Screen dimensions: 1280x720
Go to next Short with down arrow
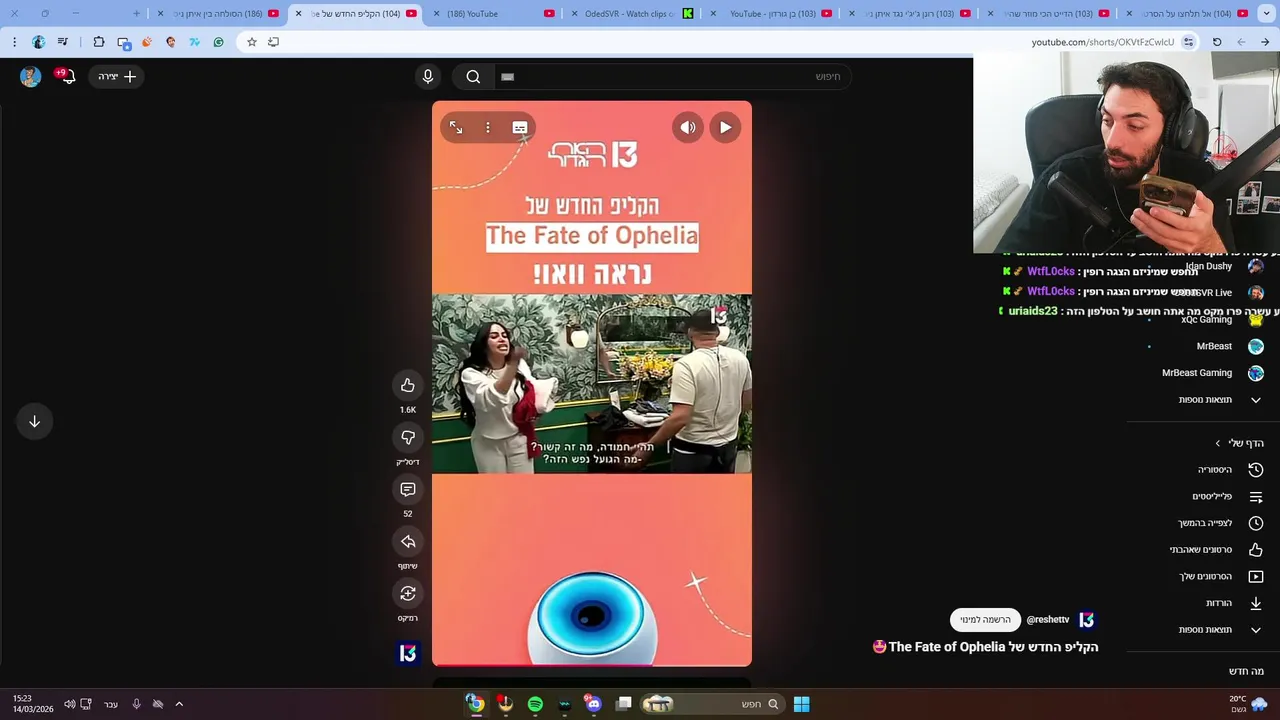click(x=34, y=422)
